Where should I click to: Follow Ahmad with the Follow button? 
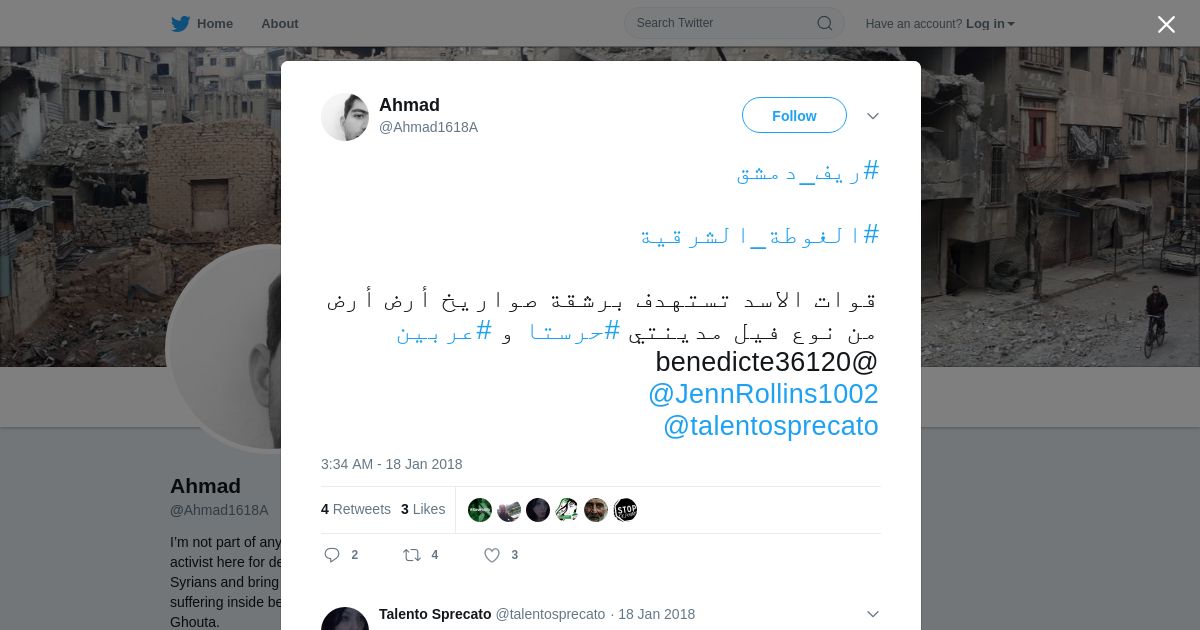pyautogui.click(x=794, y=116)
